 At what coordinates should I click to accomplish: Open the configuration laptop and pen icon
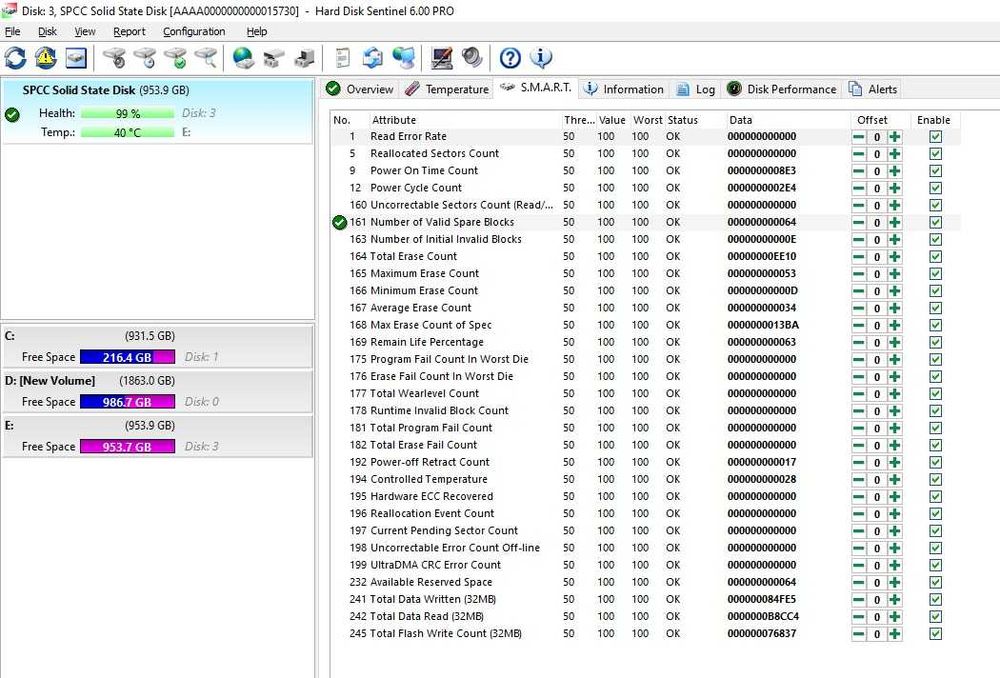[x=441, y=58]
